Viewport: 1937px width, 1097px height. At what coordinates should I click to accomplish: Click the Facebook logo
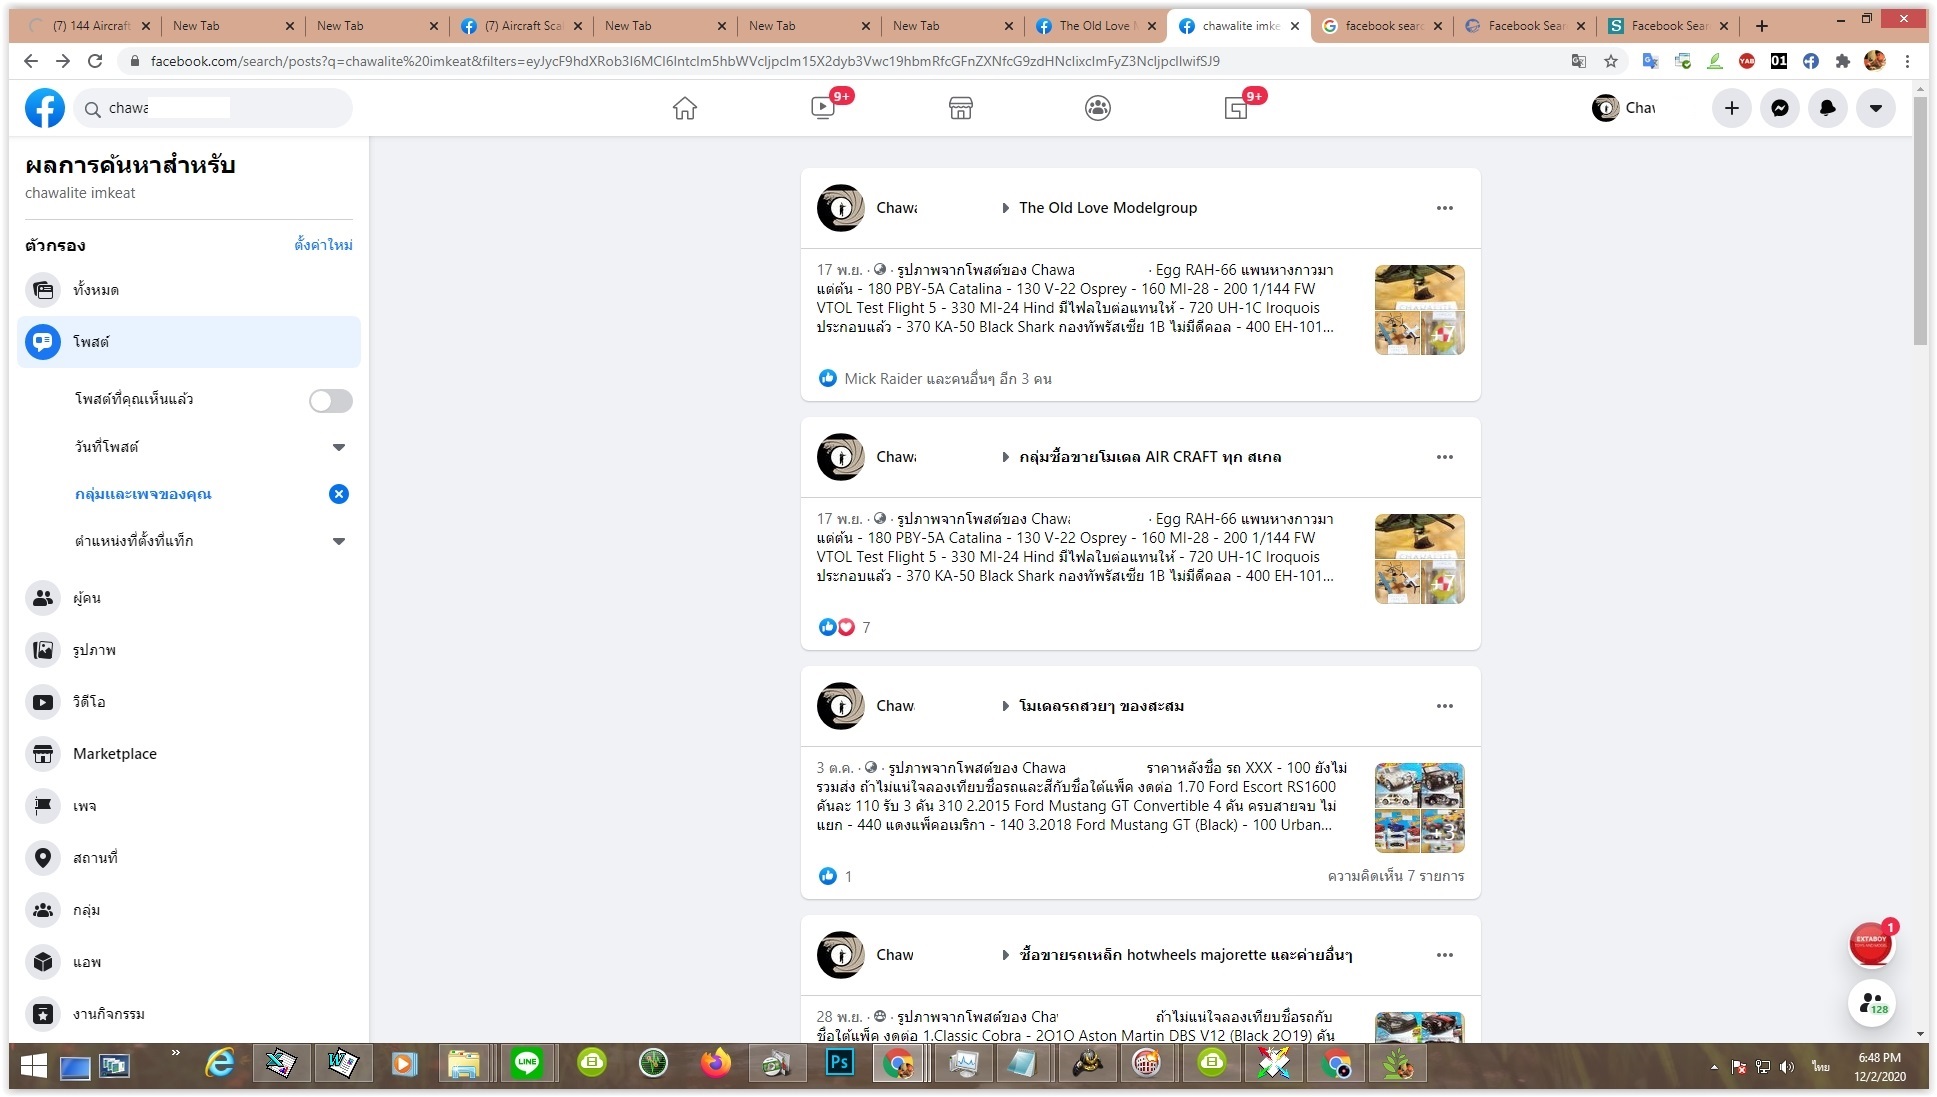44,108
